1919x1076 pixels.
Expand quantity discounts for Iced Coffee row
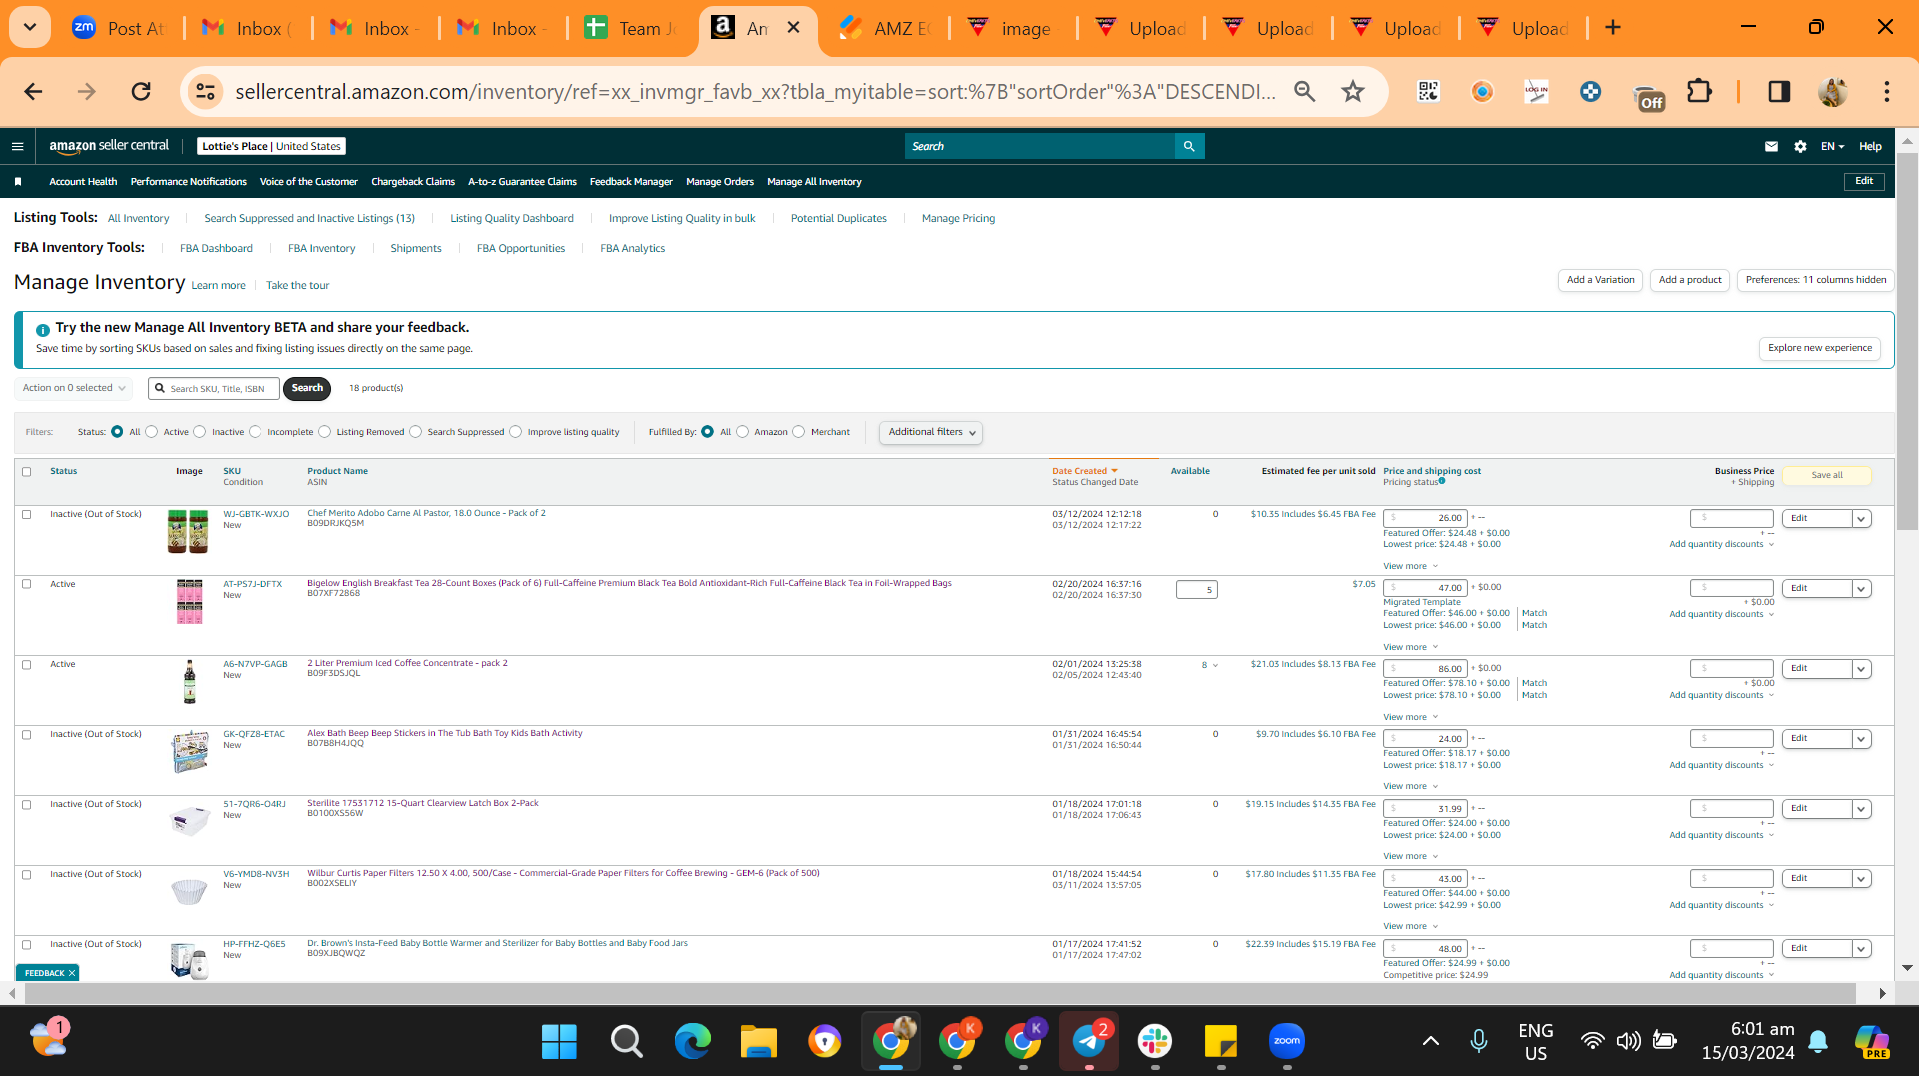pyautogui.click(x=1722, y=695)
